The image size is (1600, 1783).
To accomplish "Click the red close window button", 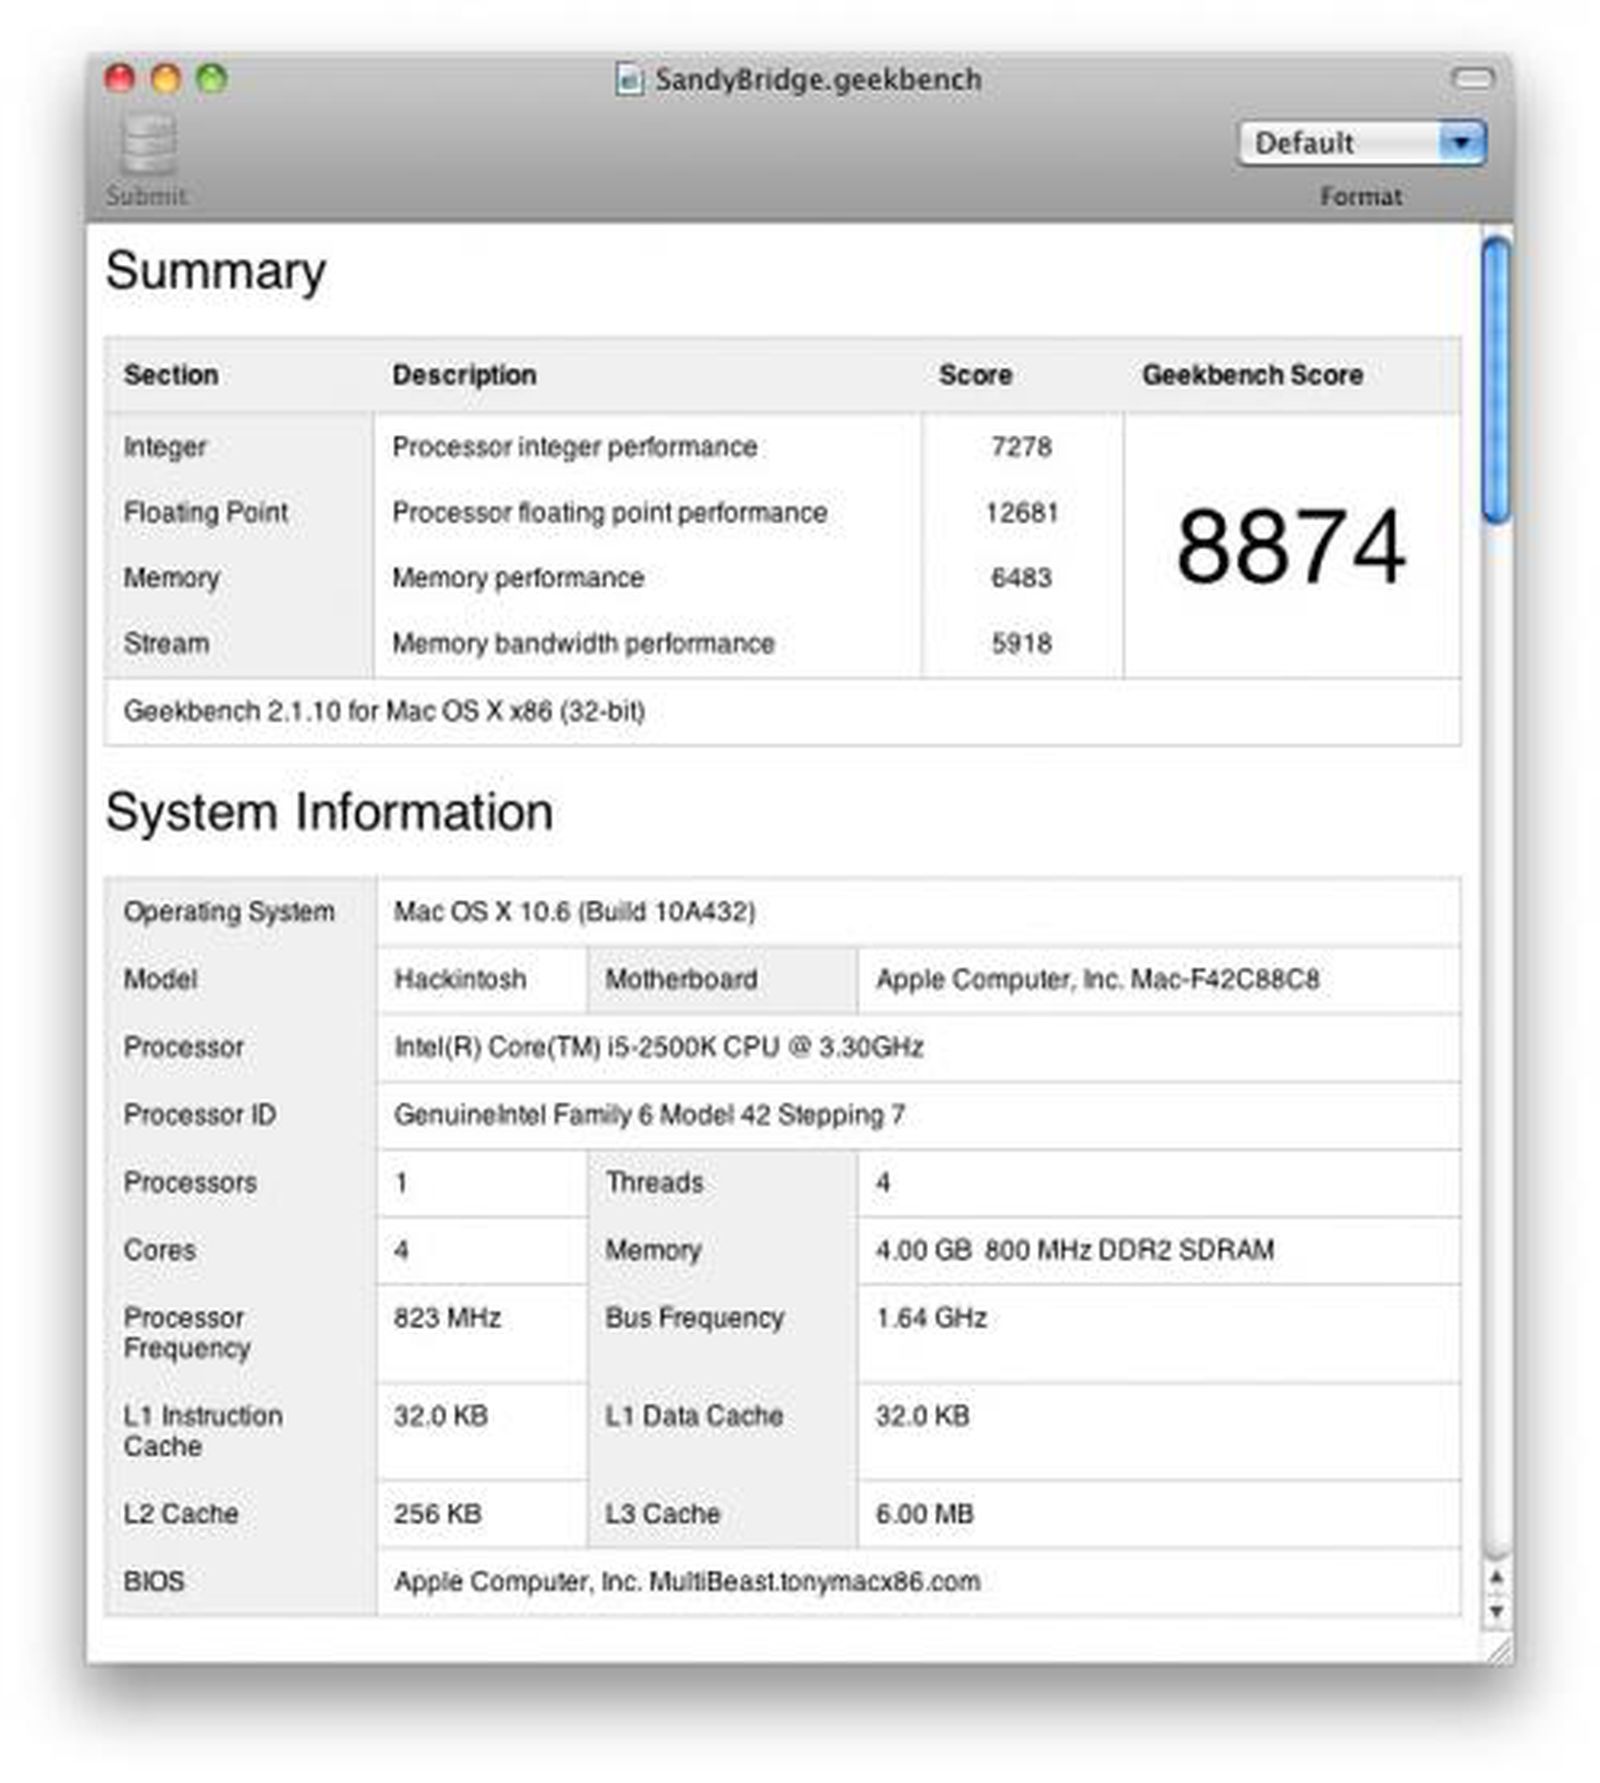I will click(120, 78).
